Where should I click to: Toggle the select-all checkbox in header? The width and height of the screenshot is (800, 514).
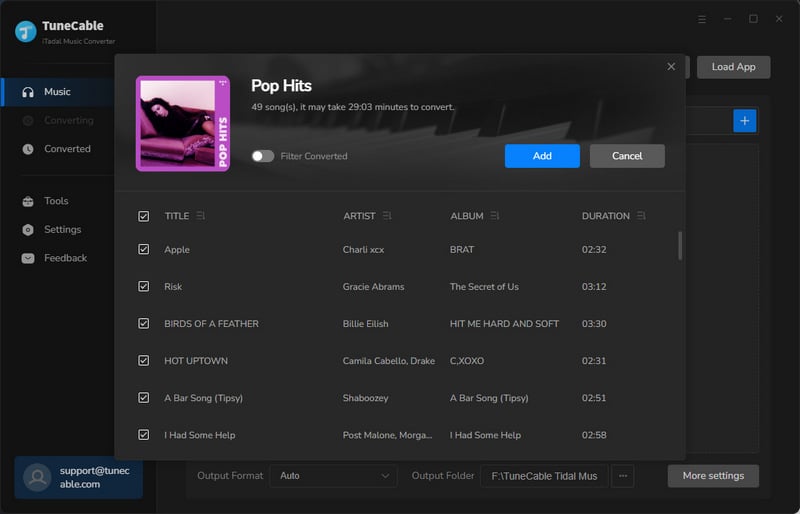pos(143,216)
